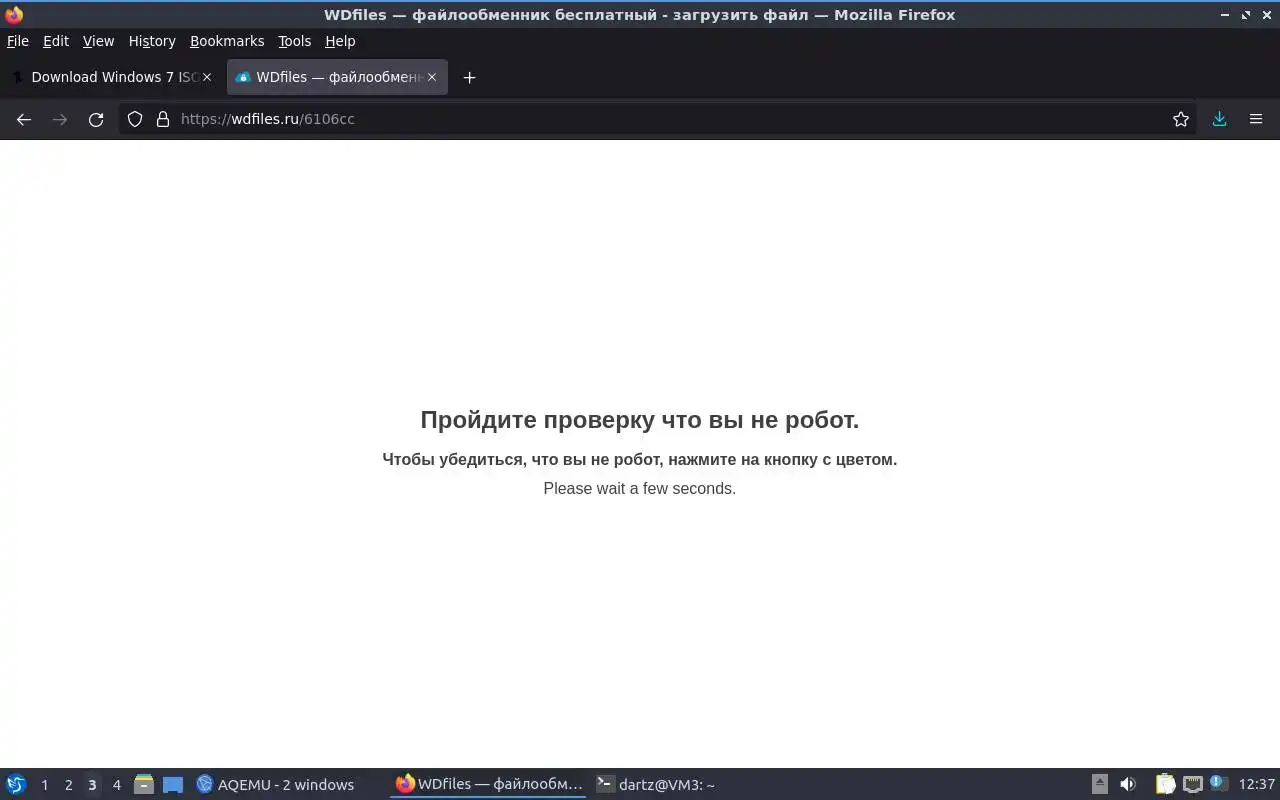This screenshot has width=1280, height=800.
Task: Activate WDfiles Firefox taskbar entry
Action: click(x=488, y=784)
